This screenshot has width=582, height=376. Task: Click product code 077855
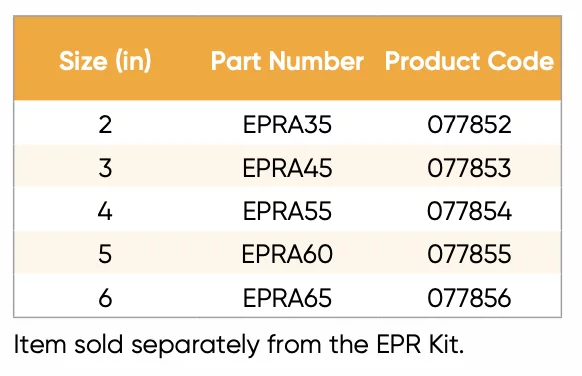(x=469, y=254)
